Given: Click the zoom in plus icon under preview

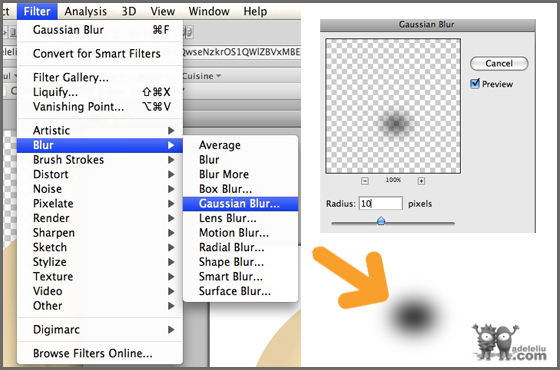Looking at the screenshot, I should (x=421, y=181).
